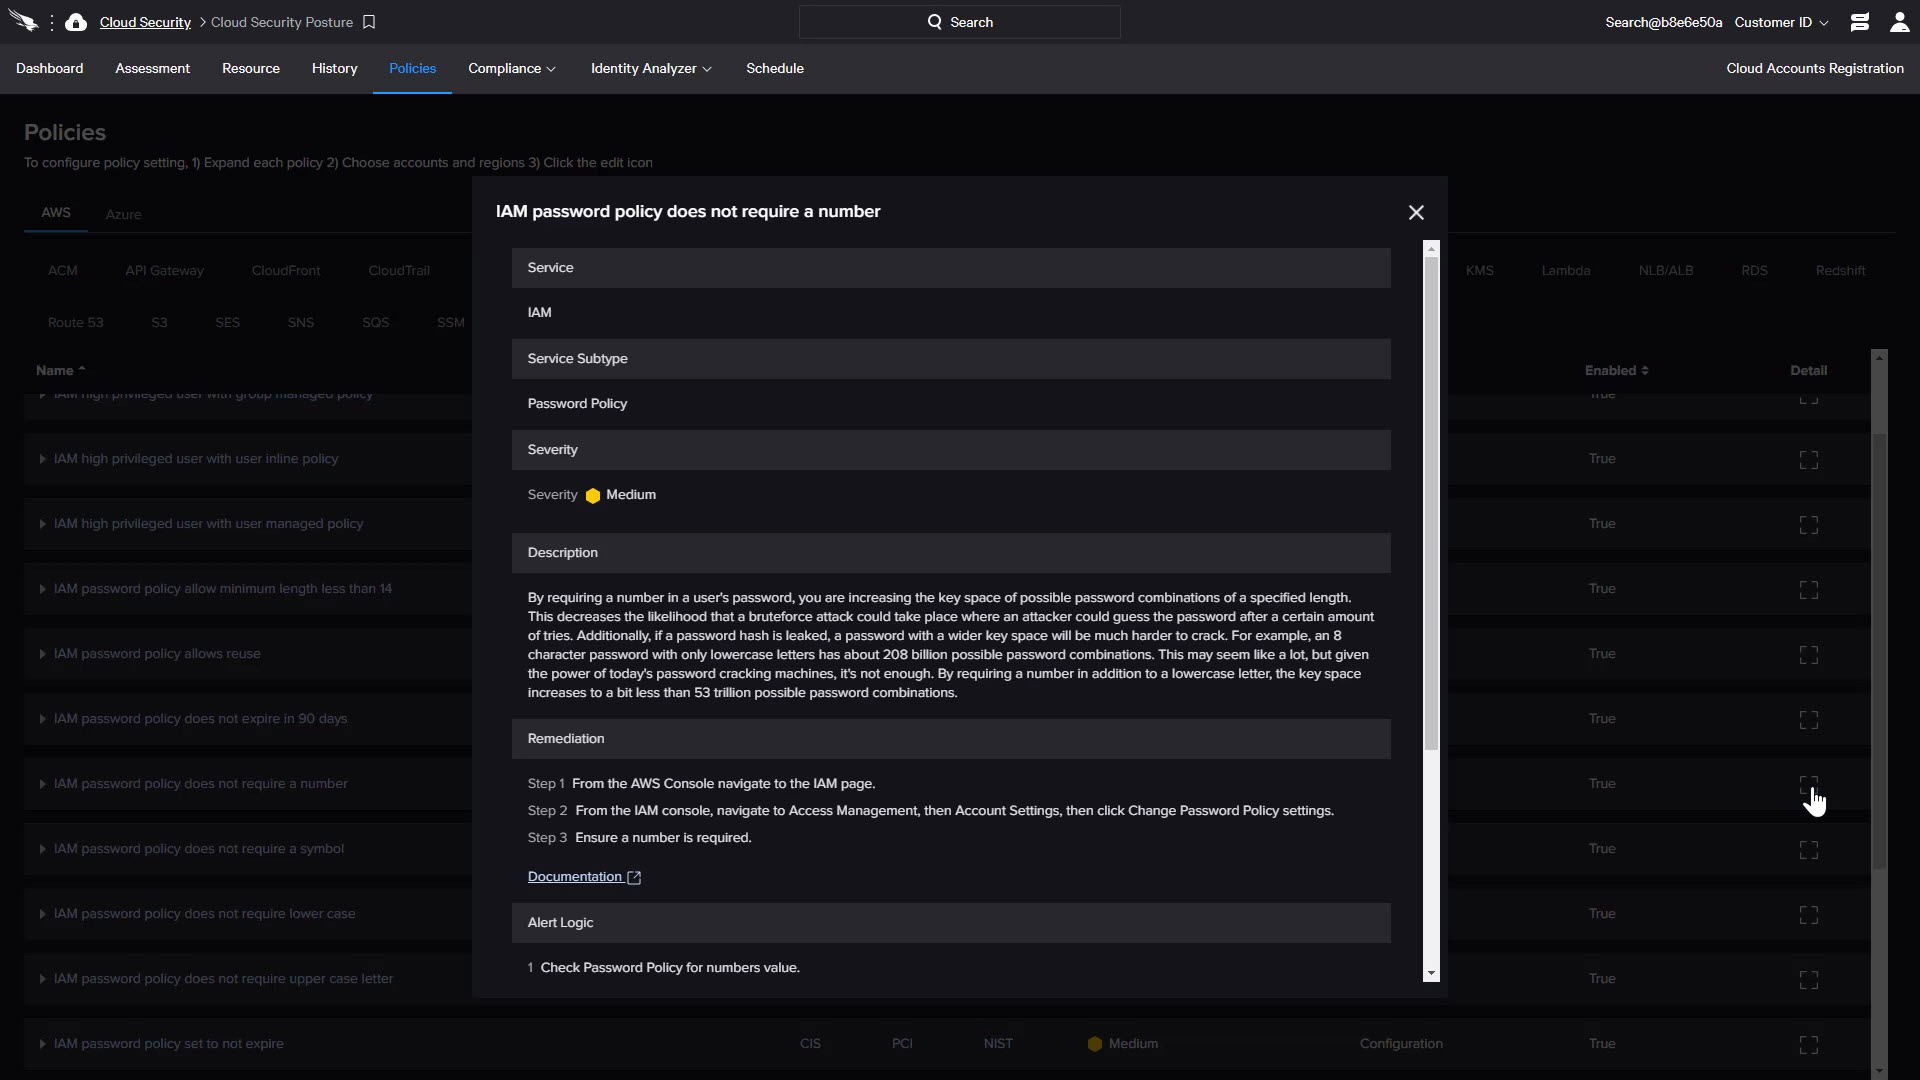This screenshot has height=1080, width=1920.
Task: Click the cloud home icon in breadcrumb
Action: pyautogui.click(x=76, y=22)
